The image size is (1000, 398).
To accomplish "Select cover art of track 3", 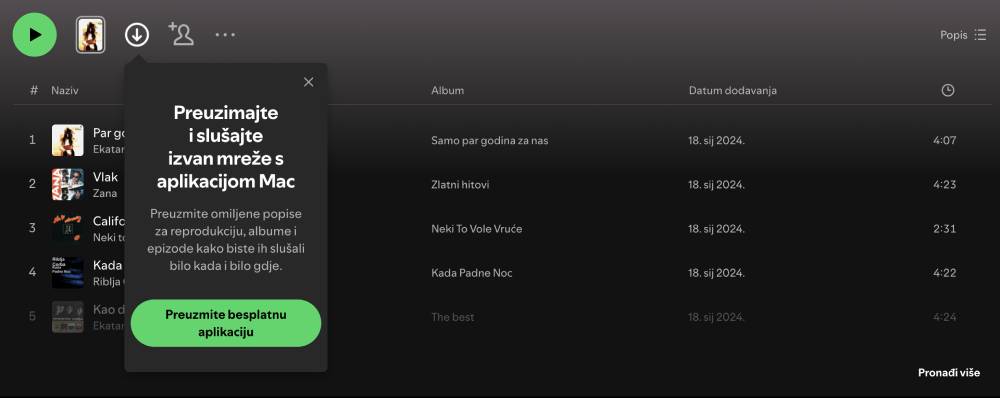I will click(68, 228).
